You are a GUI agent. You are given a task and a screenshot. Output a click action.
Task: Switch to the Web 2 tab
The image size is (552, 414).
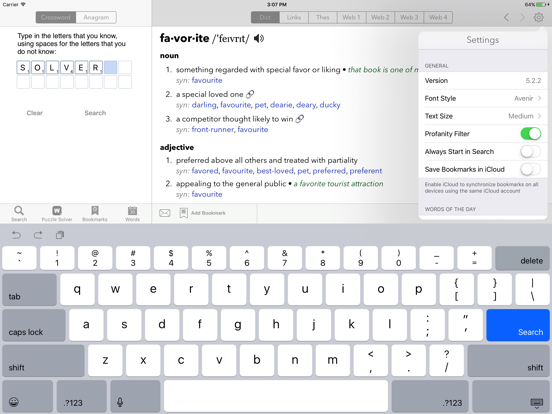[381, 17]
